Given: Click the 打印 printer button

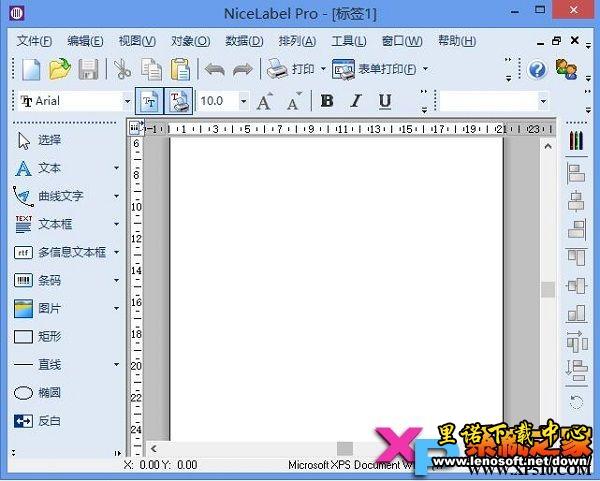Looking at the screenshot, I should click(291, 69).
